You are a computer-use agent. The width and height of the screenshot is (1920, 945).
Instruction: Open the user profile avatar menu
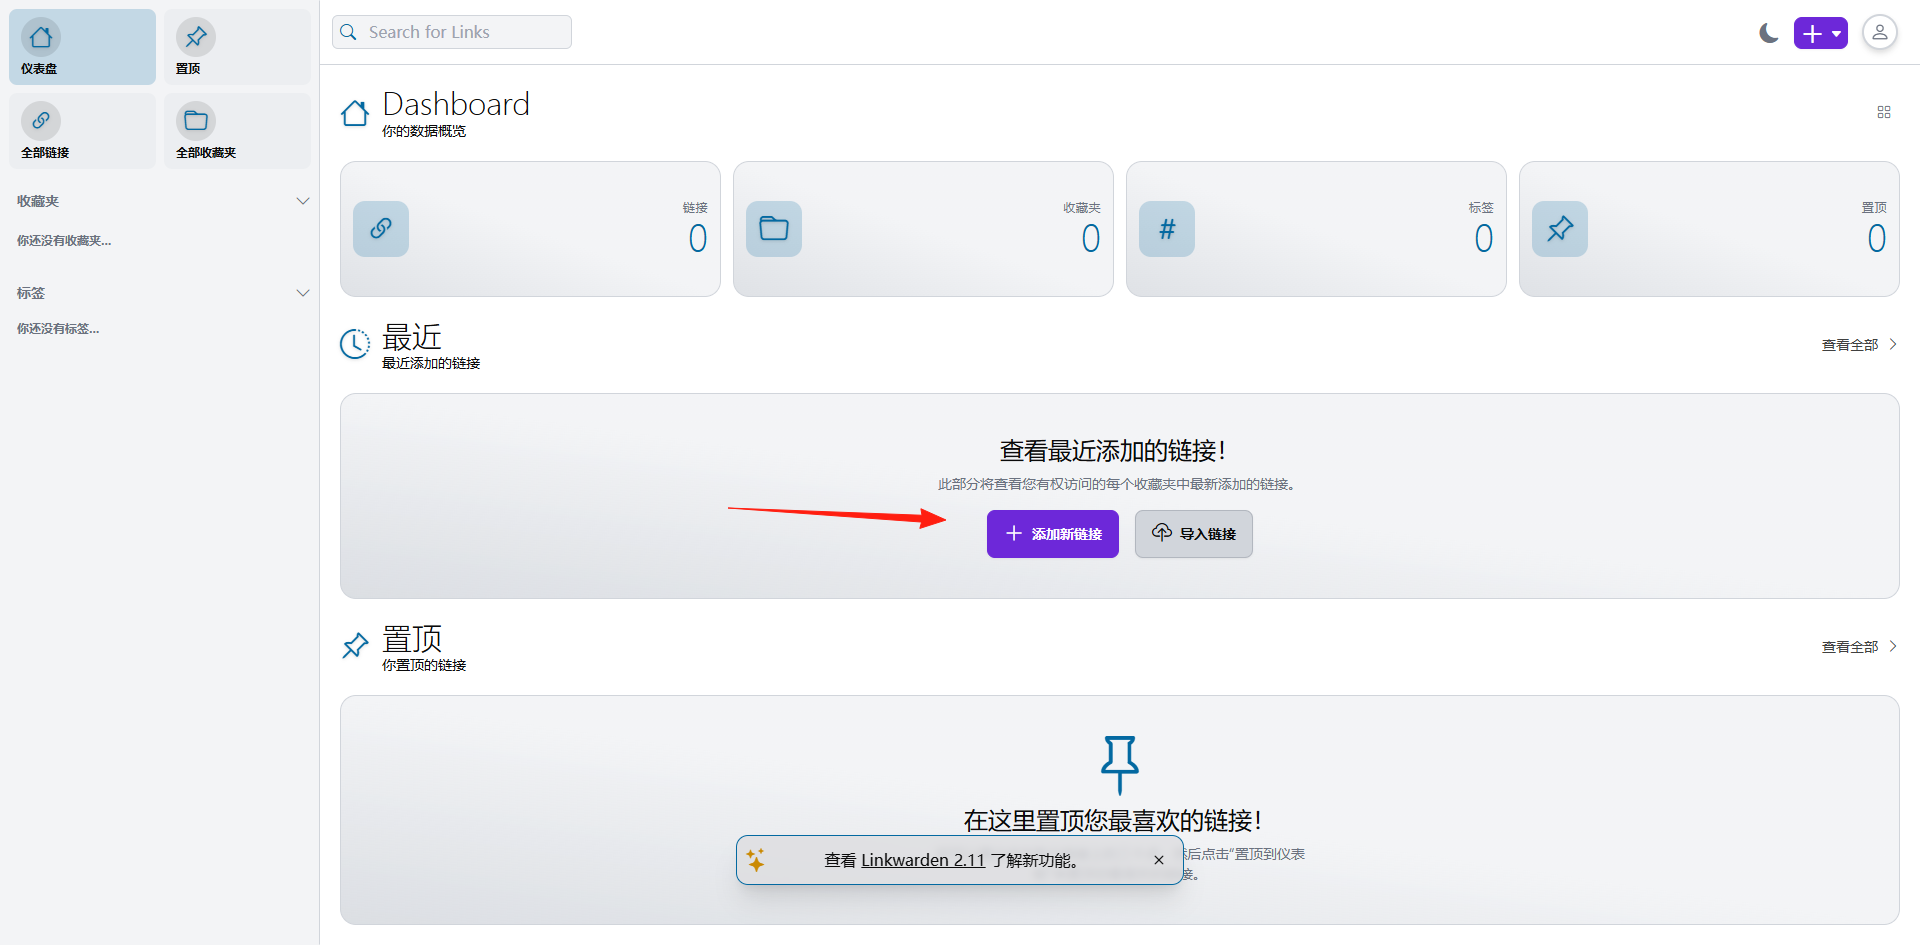(x=1880, y=33)
